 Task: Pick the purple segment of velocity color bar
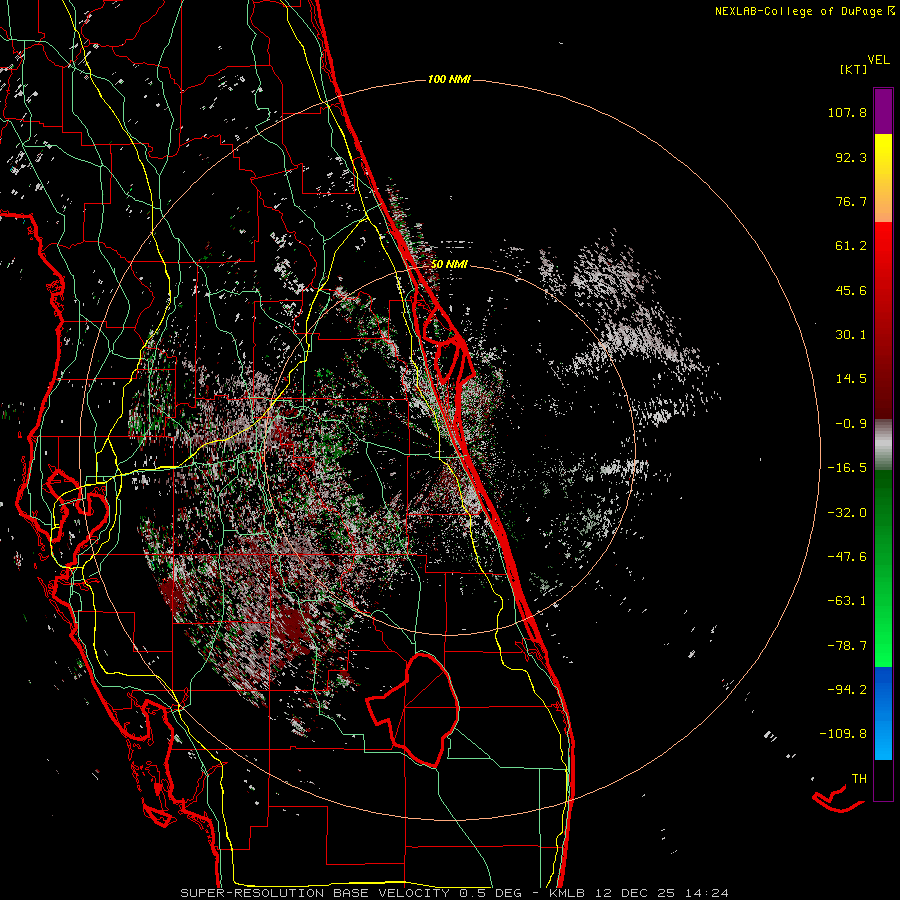click(x=883, y=111)
